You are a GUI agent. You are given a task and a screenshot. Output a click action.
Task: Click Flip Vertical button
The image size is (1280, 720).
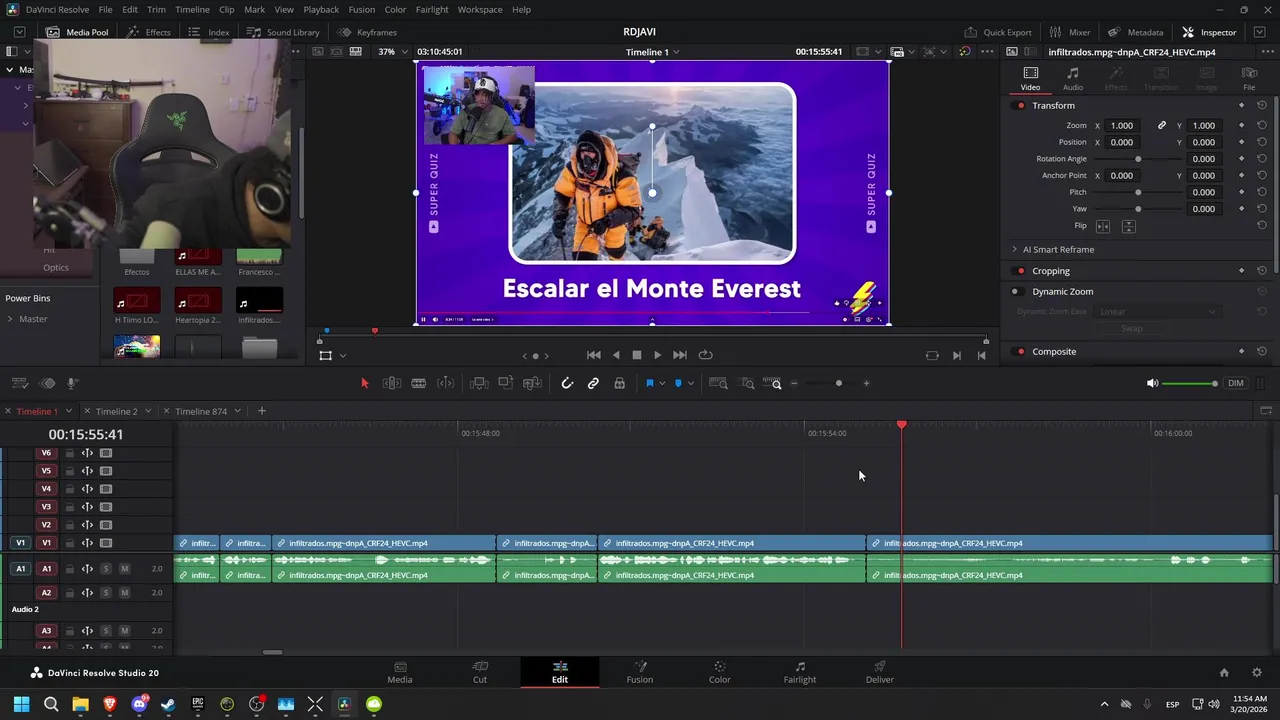click(1128, 226)
